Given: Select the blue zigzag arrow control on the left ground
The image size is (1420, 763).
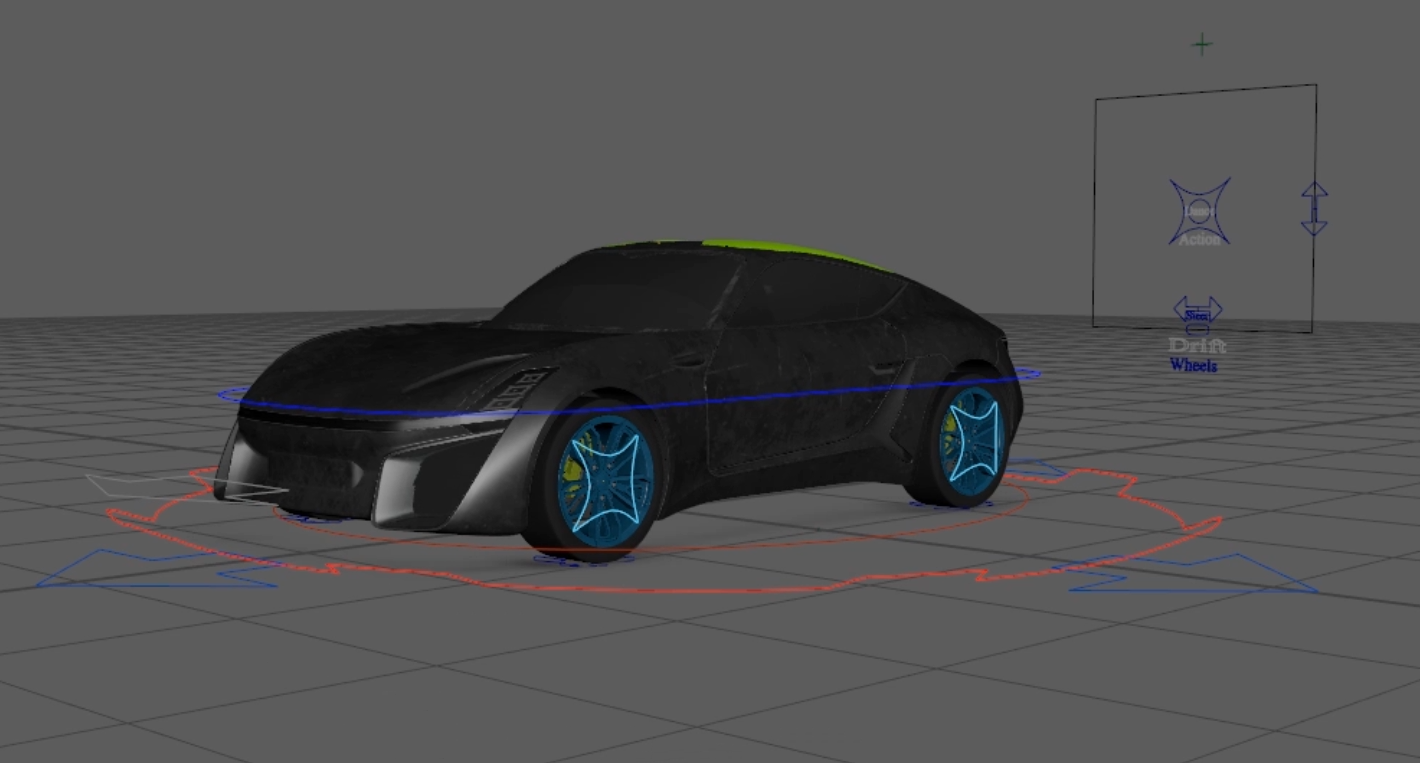Looking at the screenshot, I should click(x=120, y=570).
